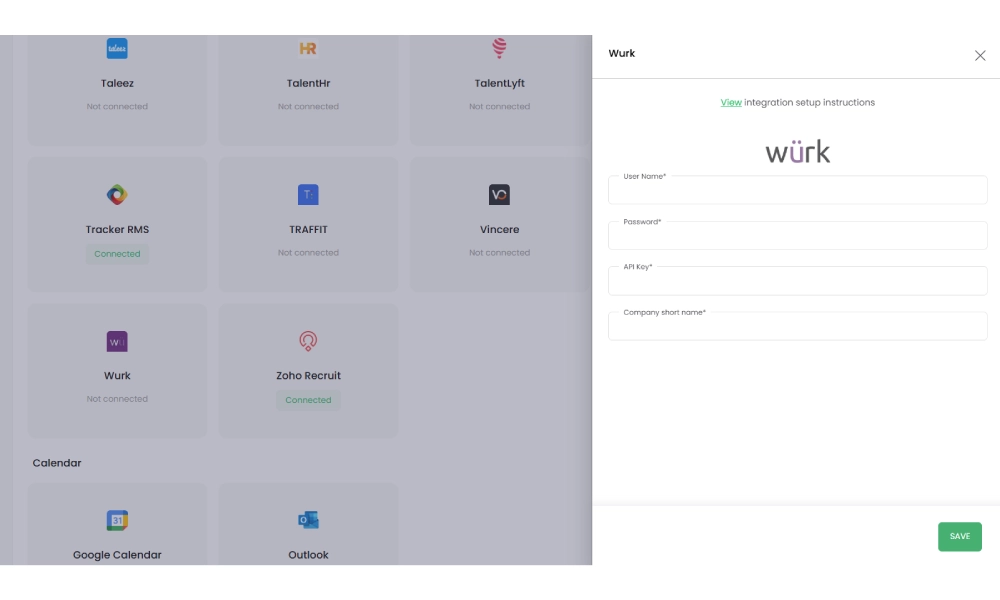Focus the API Key input field

pyautogui.click(x=798, y=281)
